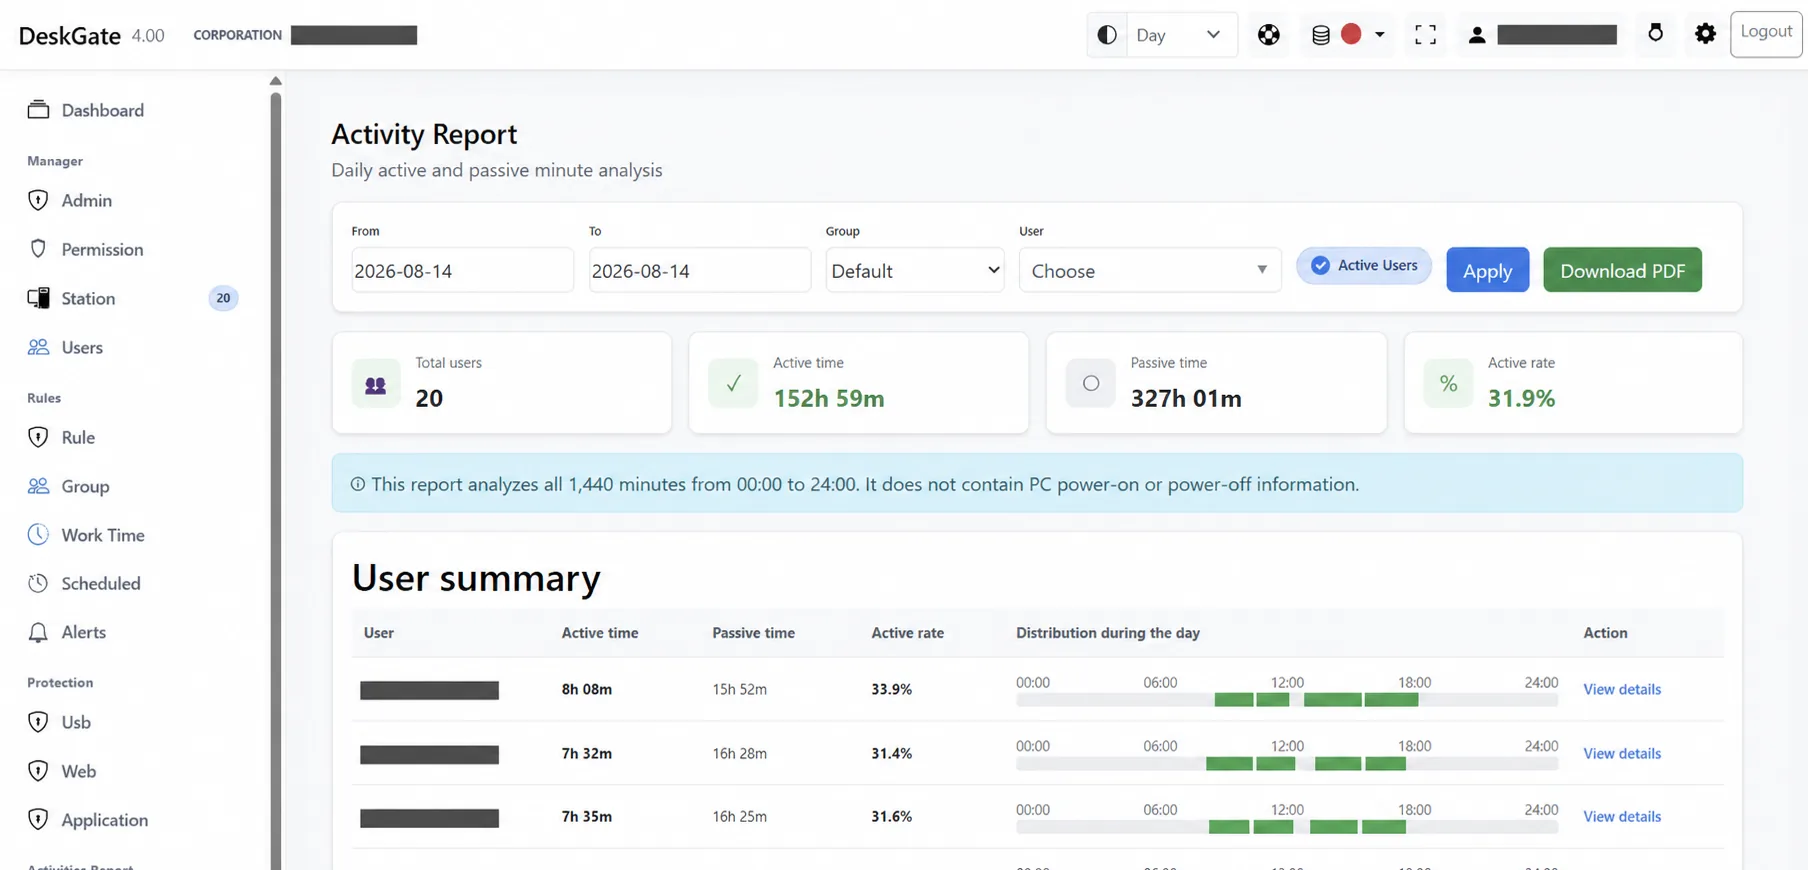Click the Passive time column header
Image resolution: width=1808 pixels, height=870 pixels.
[753, 633]
